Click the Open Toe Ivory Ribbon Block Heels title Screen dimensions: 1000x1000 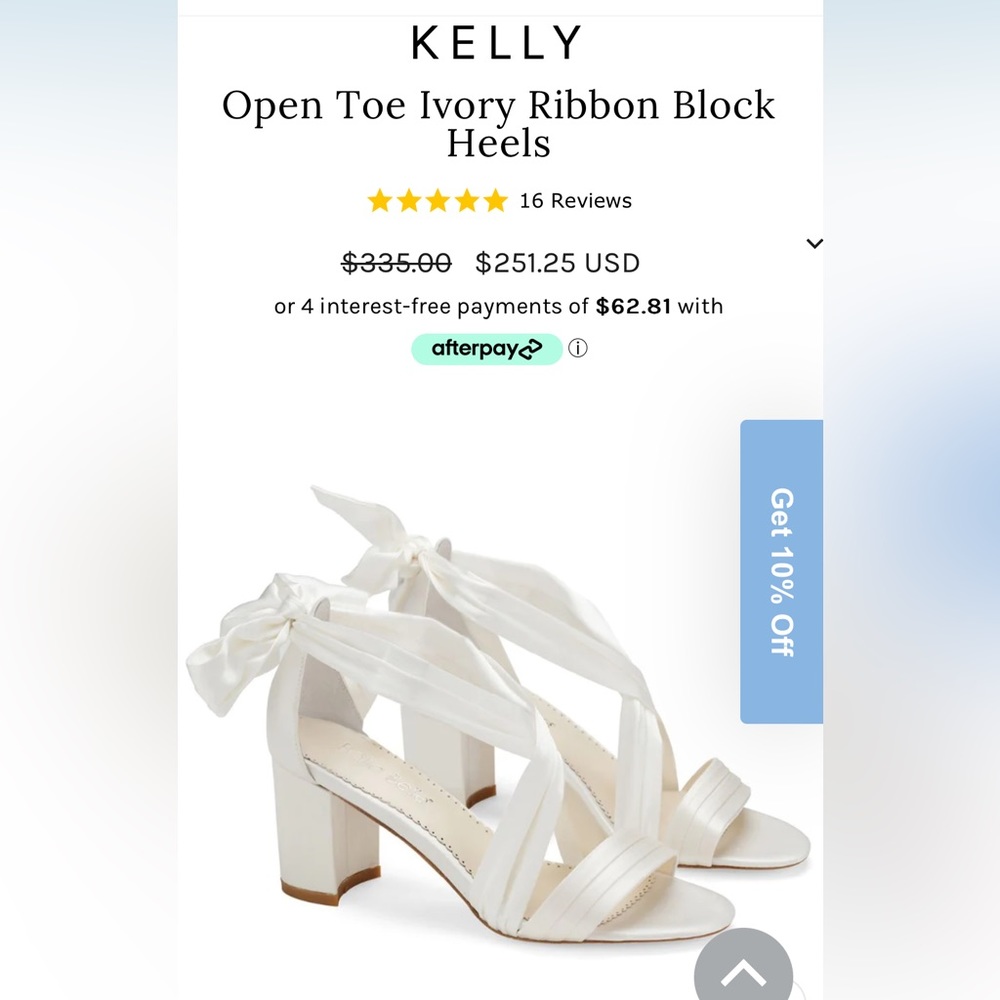coord(500,124)
